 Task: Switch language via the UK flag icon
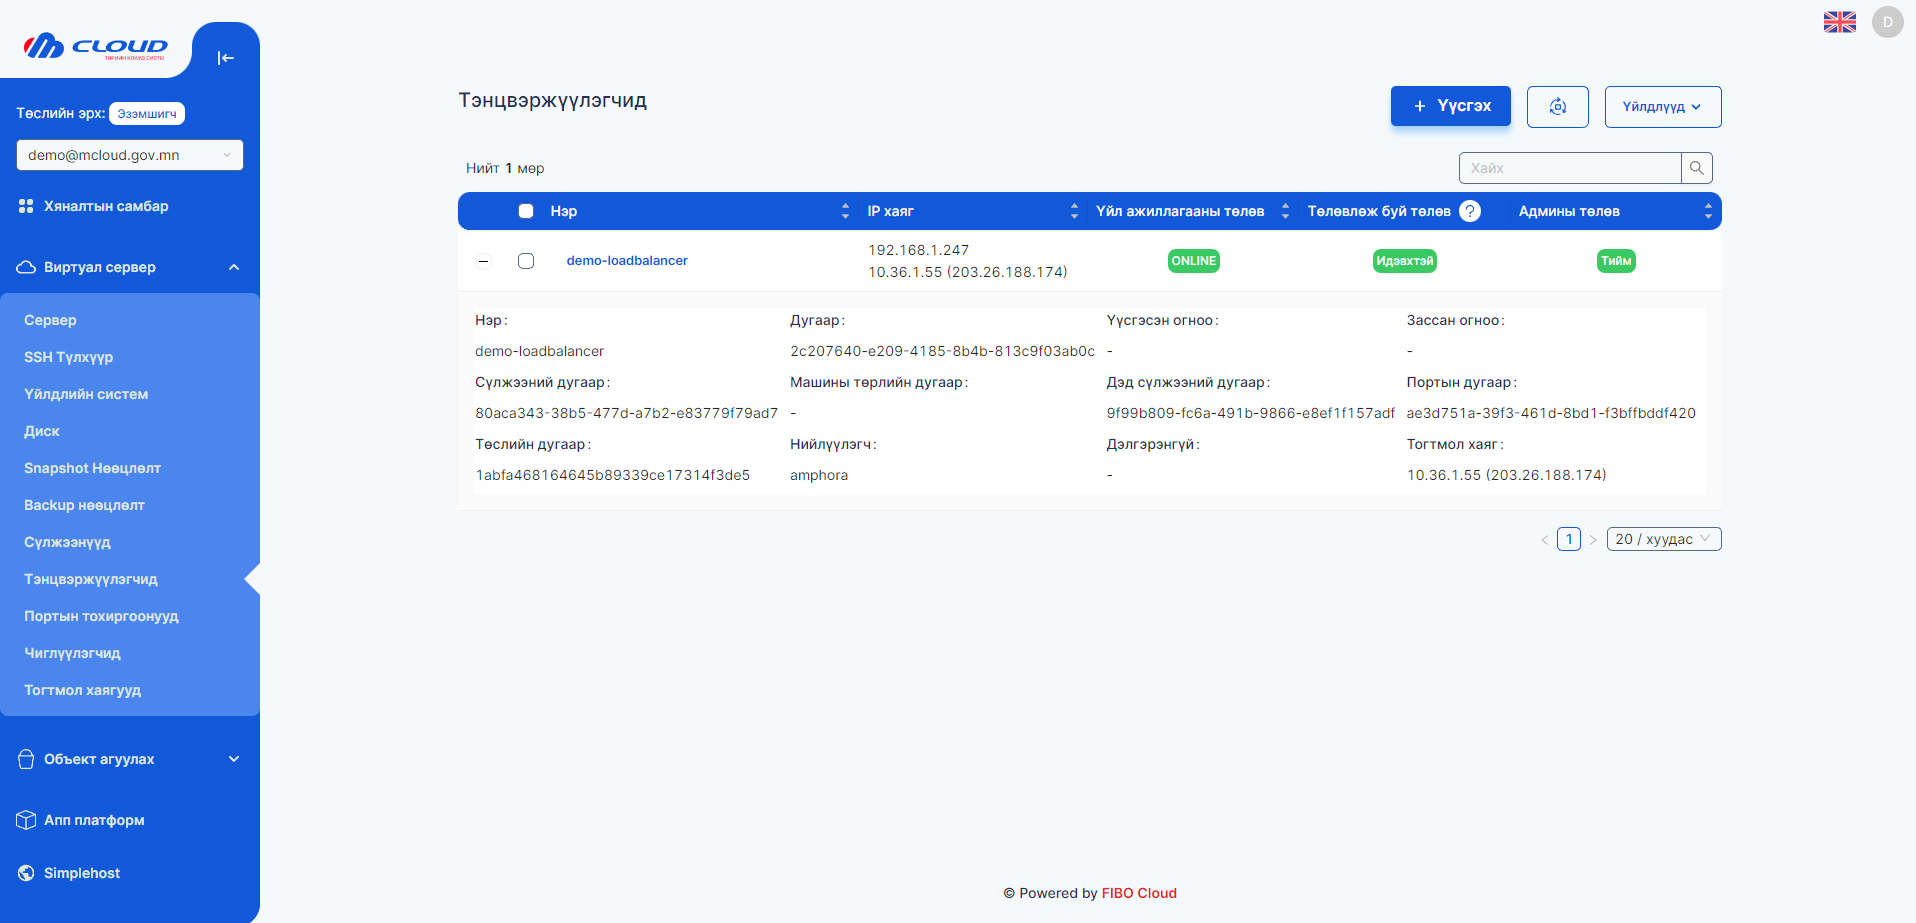(x=1839, y=22)
